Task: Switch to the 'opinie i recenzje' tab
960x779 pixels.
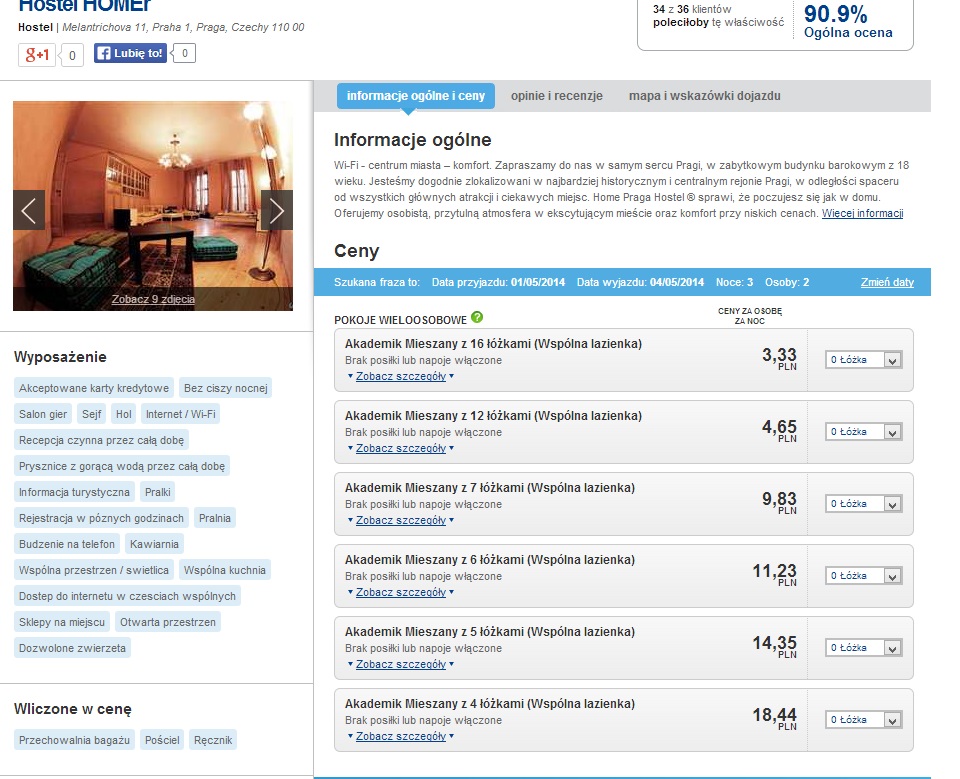Action: pos(557,96)
